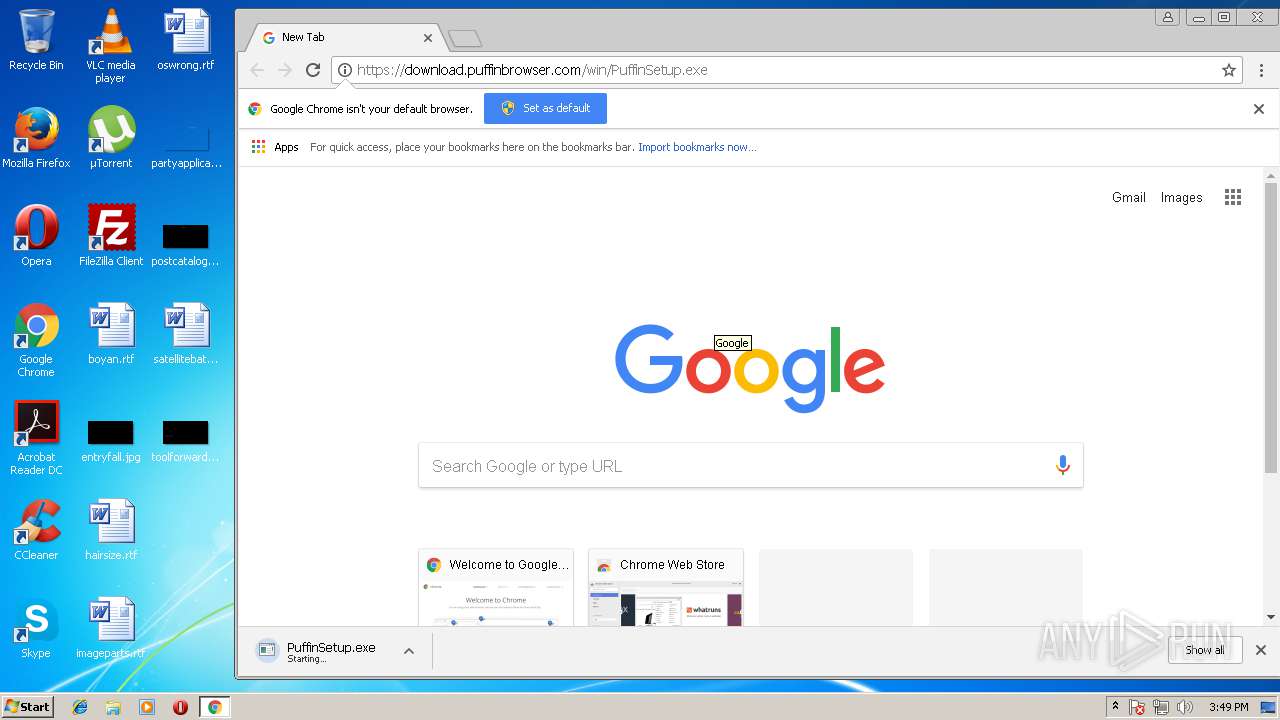The width and height of the screenshot is (1280, 720).
Task: Expand PuffinSetup.exe download options arrow
Action: pos(408,651)
